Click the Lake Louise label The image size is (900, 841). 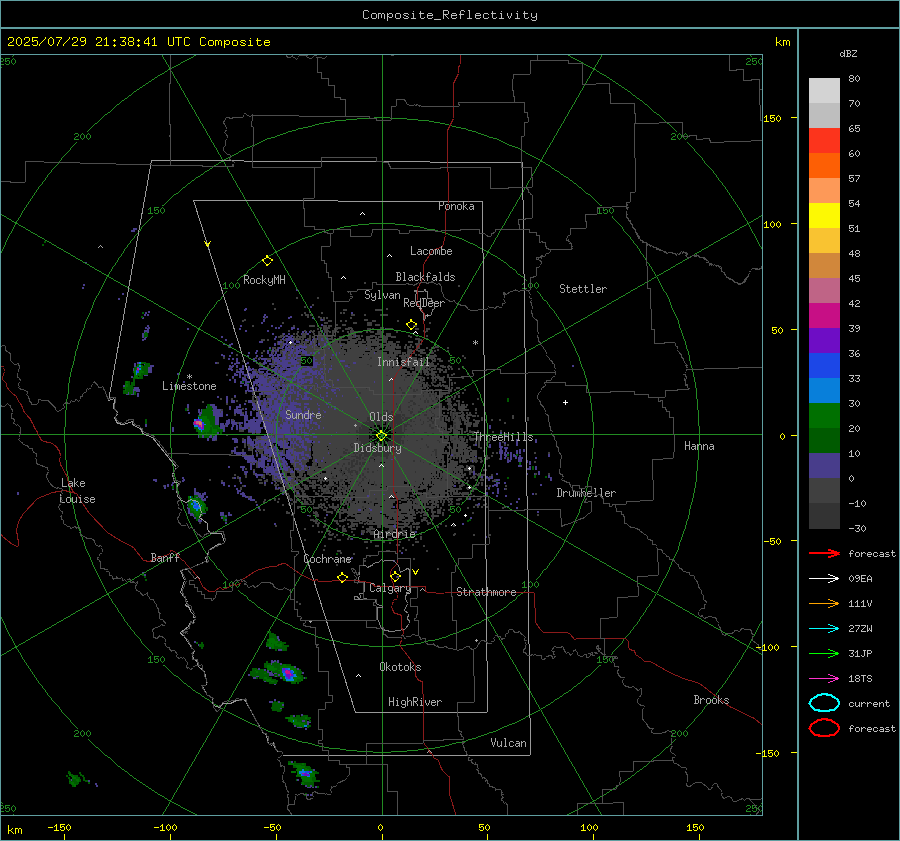[77, 491]
